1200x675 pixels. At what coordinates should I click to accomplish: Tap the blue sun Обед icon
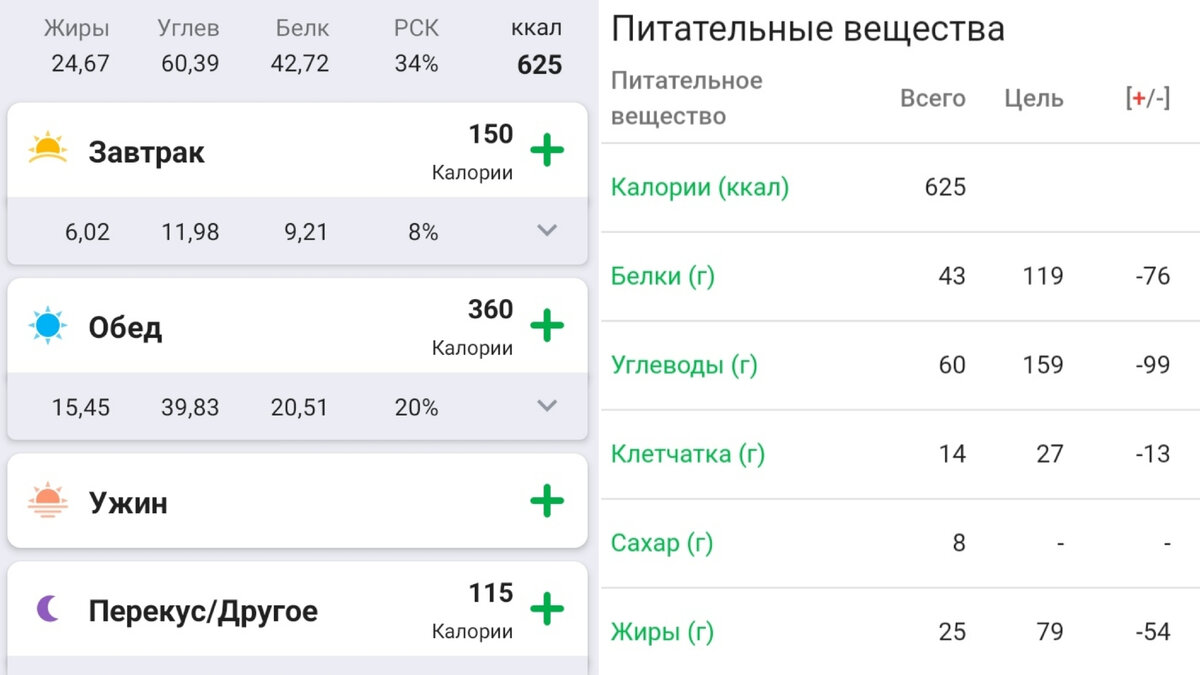coord(47,326)
